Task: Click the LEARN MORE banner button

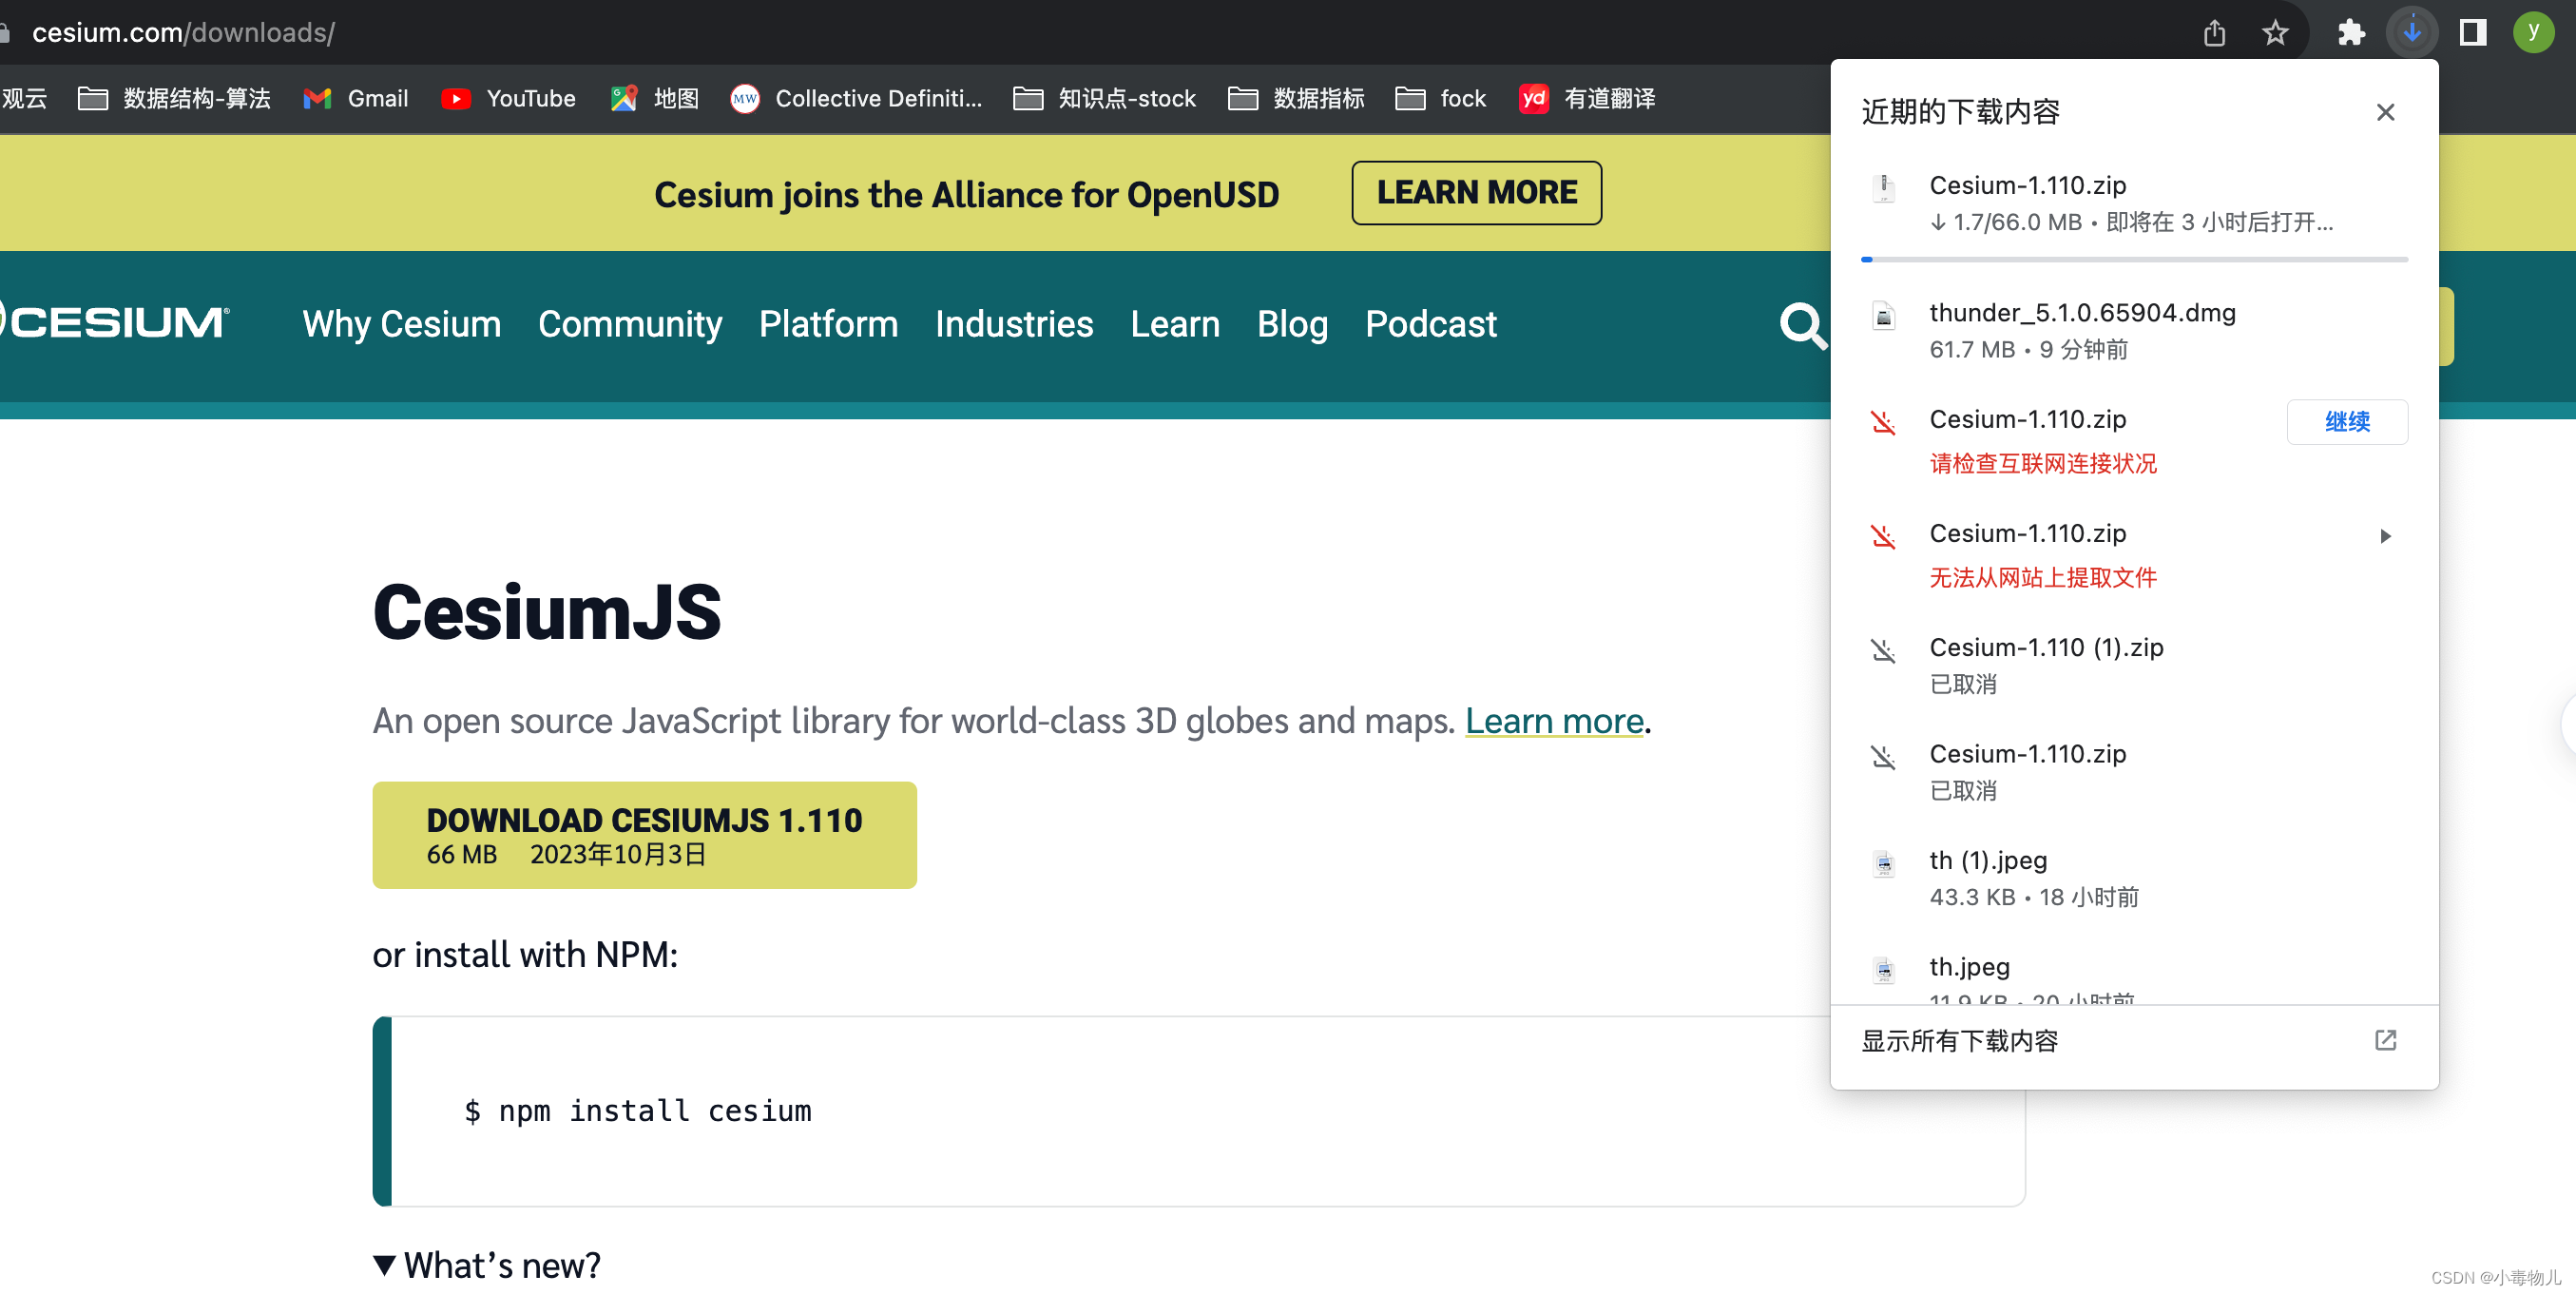Action: [x=1476, y=193]
